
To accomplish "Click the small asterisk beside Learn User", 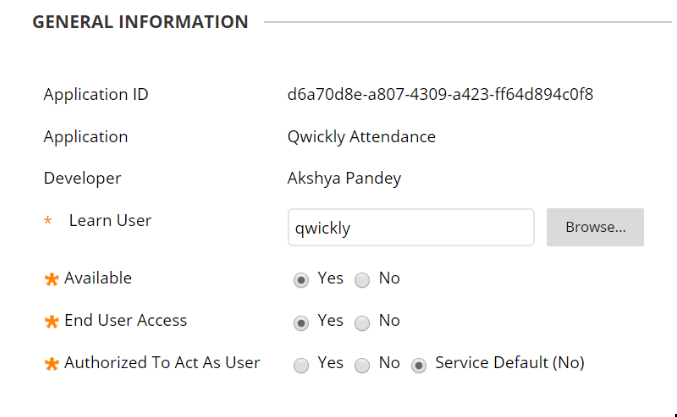I will coord(48,221).
